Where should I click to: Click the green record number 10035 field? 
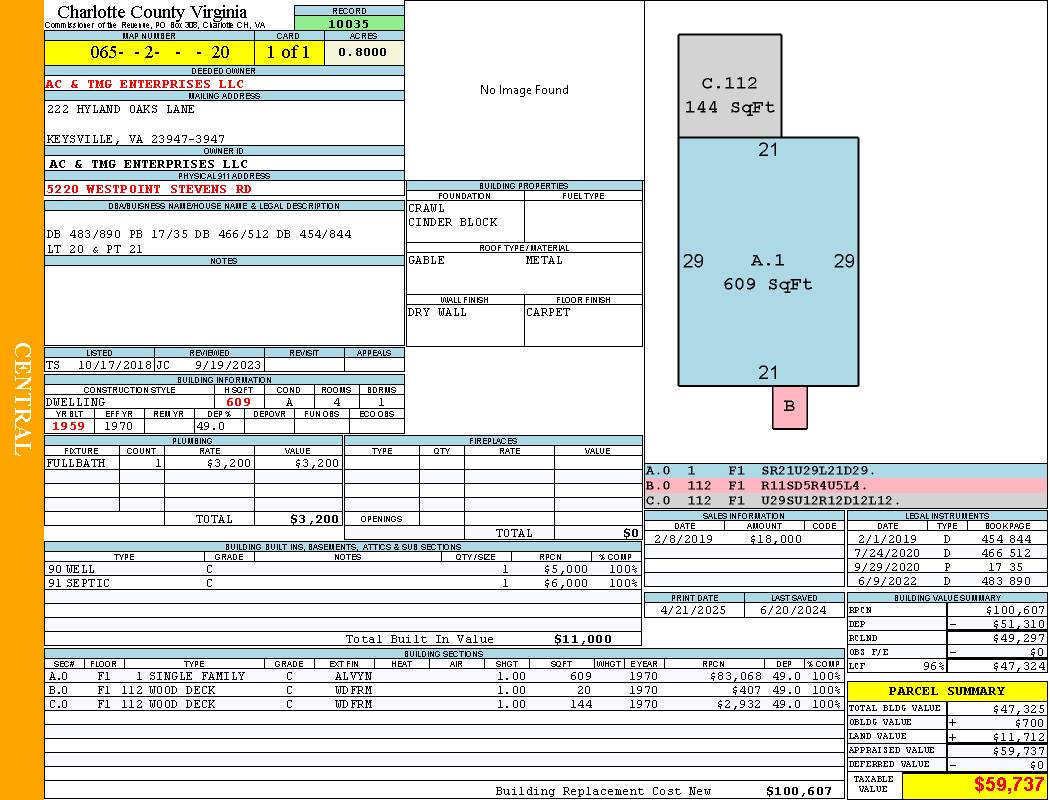pos(349,24)
